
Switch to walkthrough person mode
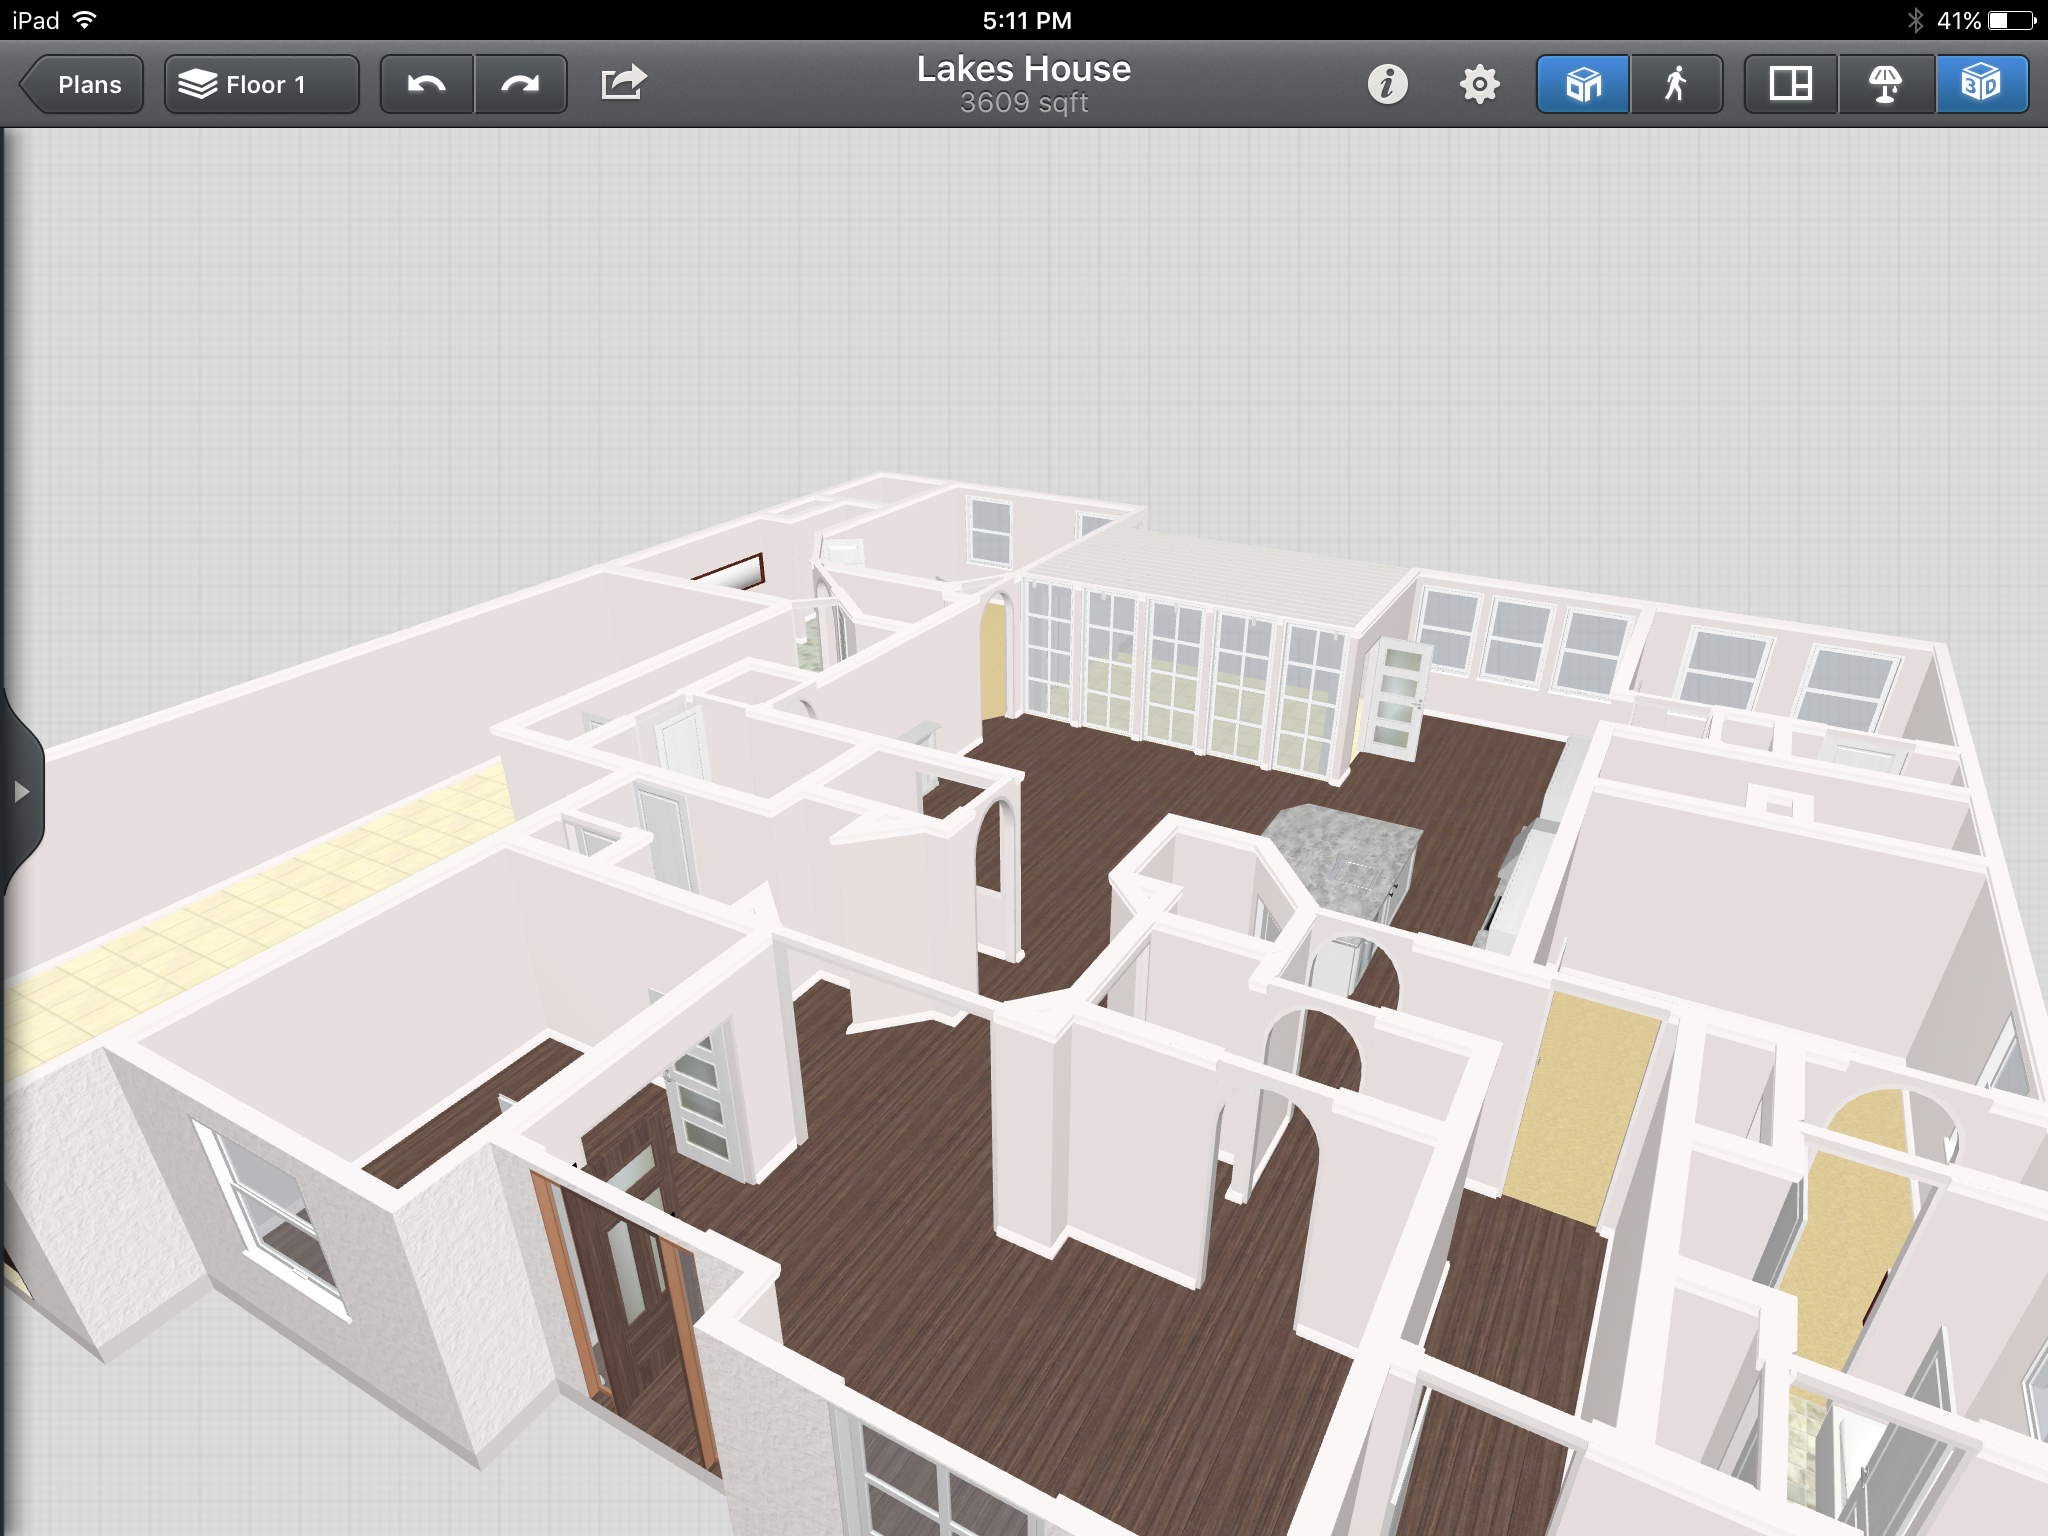pyautogui.click(x=1677, y=85)
